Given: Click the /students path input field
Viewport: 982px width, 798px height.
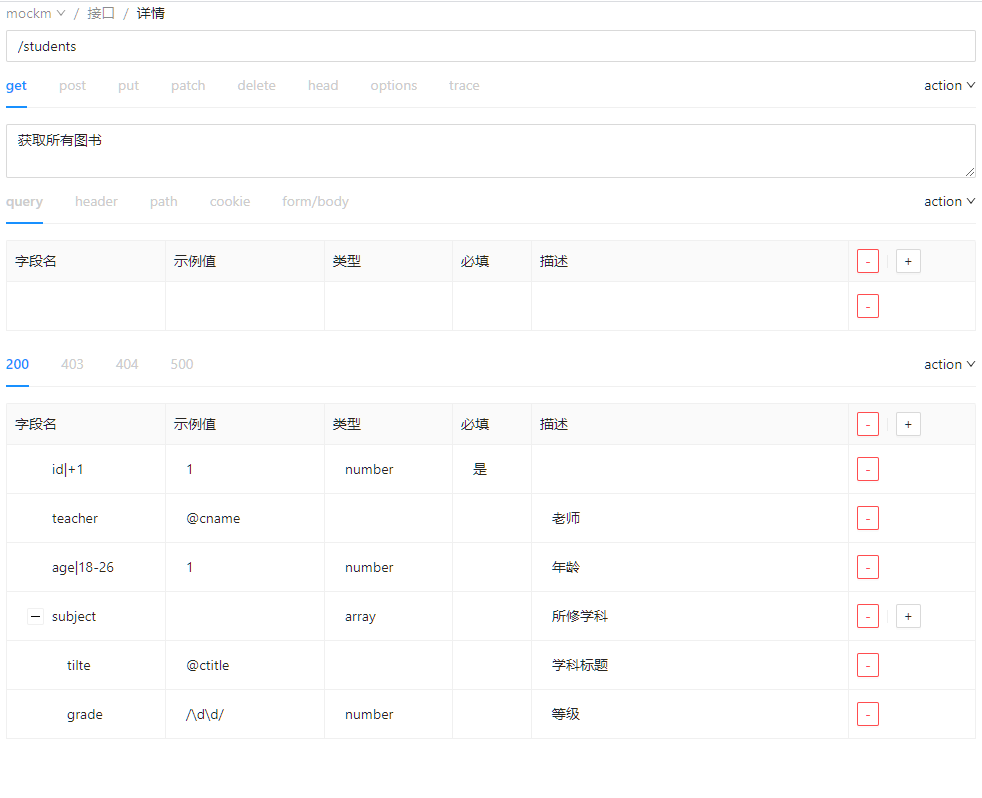Looking at the screenshot, I should click(x=490, y=46).
